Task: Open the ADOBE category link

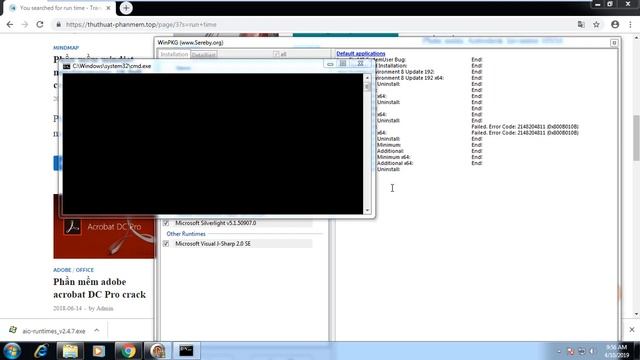Action: 62,270
